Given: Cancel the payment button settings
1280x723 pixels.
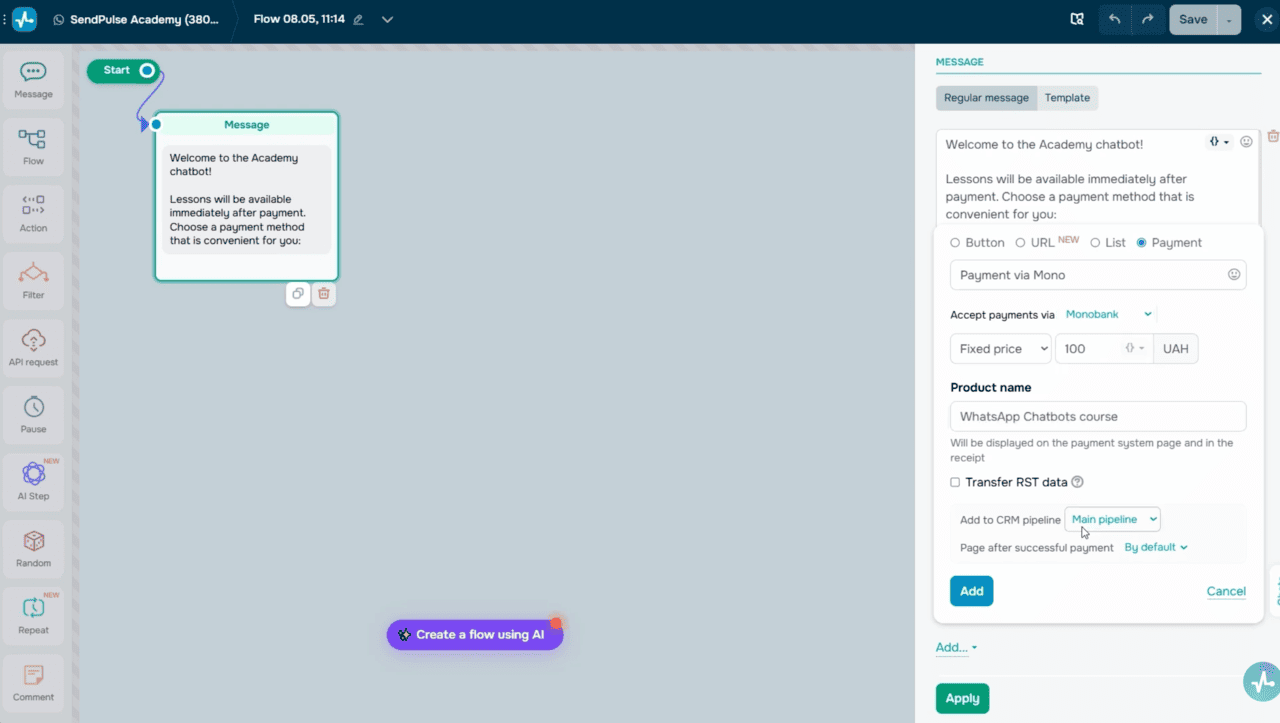Looking at the screenshot, I should 1226,591.
